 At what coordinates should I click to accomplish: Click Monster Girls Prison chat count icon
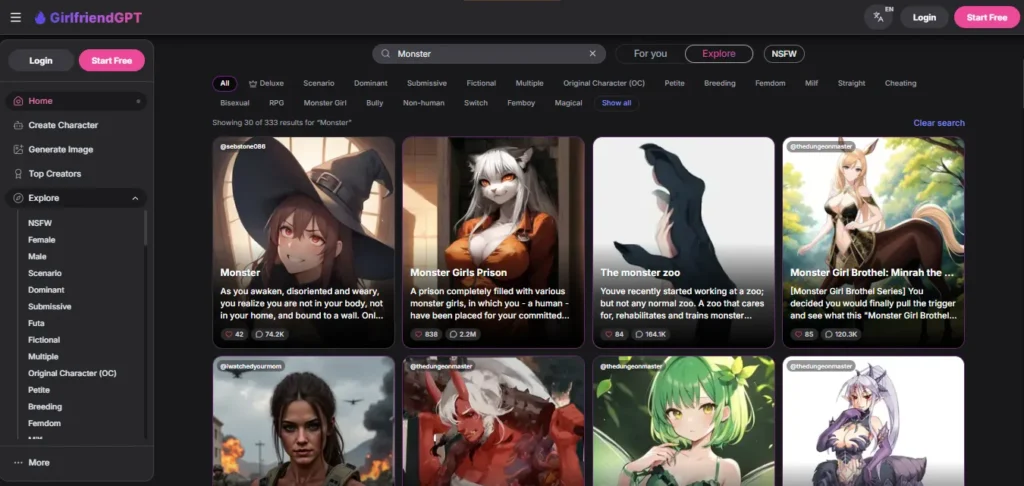(x=454, y=334)
